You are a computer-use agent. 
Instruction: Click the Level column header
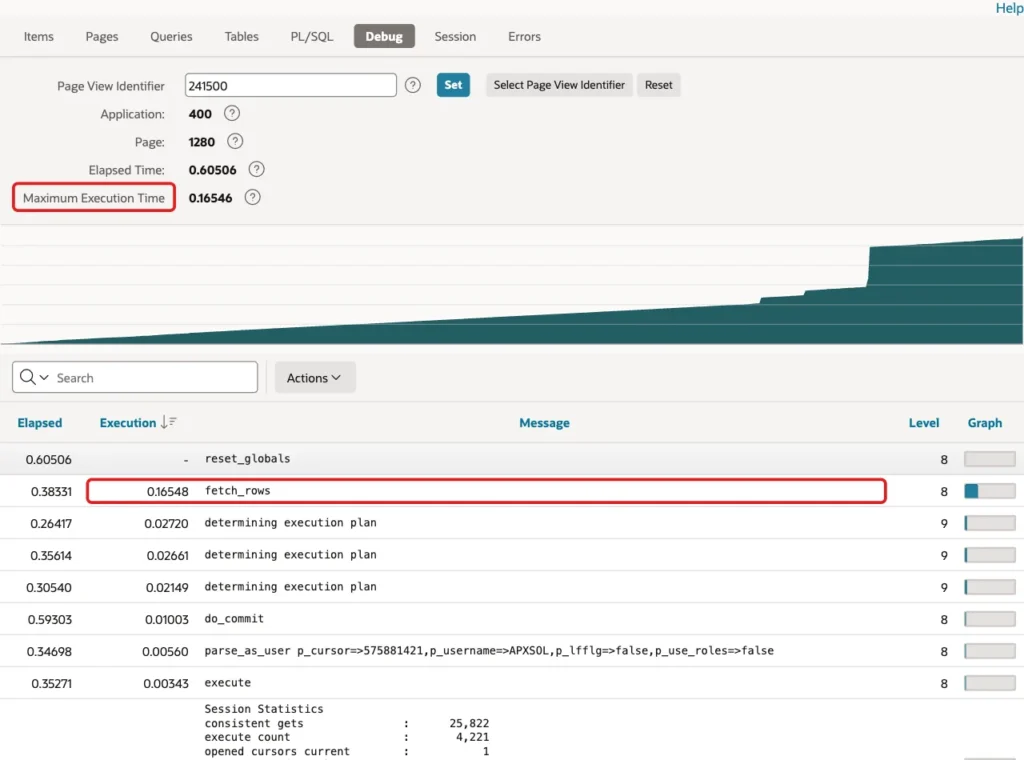click(924, 422)
